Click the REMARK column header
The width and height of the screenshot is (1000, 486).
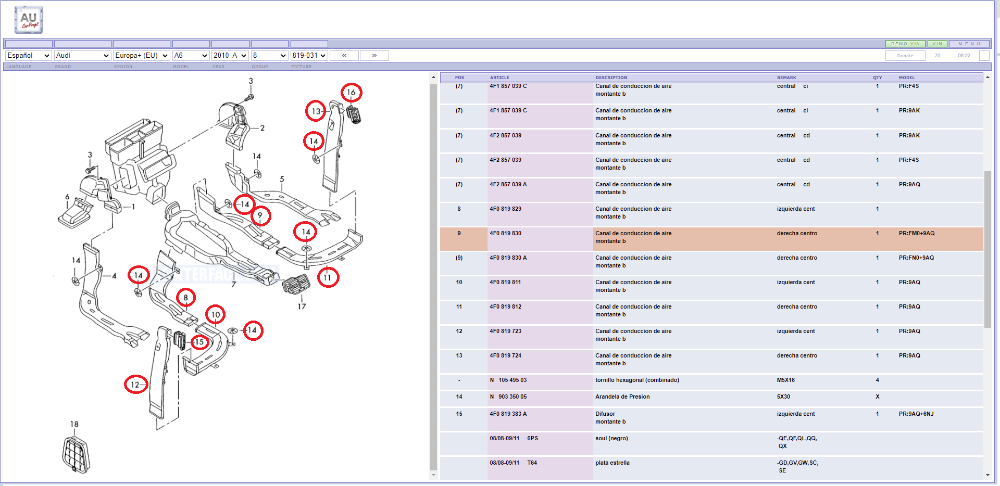[786, 77]
